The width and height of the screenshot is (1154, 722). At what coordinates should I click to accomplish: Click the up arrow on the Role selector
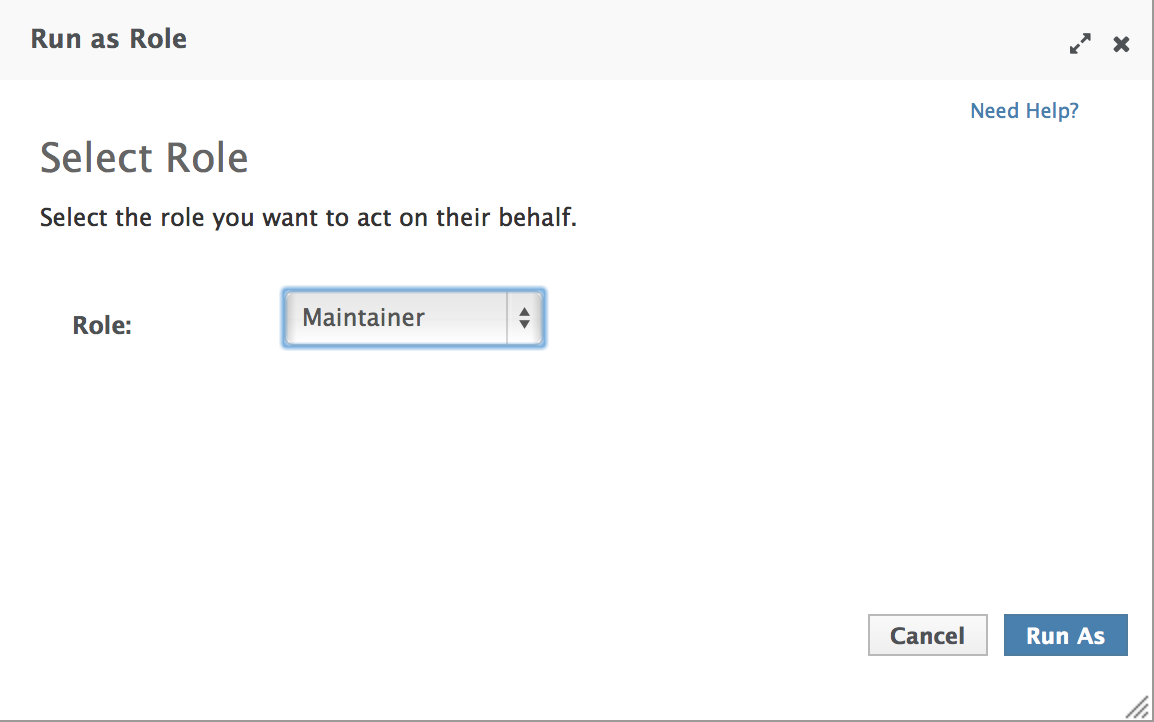point(524,311)
